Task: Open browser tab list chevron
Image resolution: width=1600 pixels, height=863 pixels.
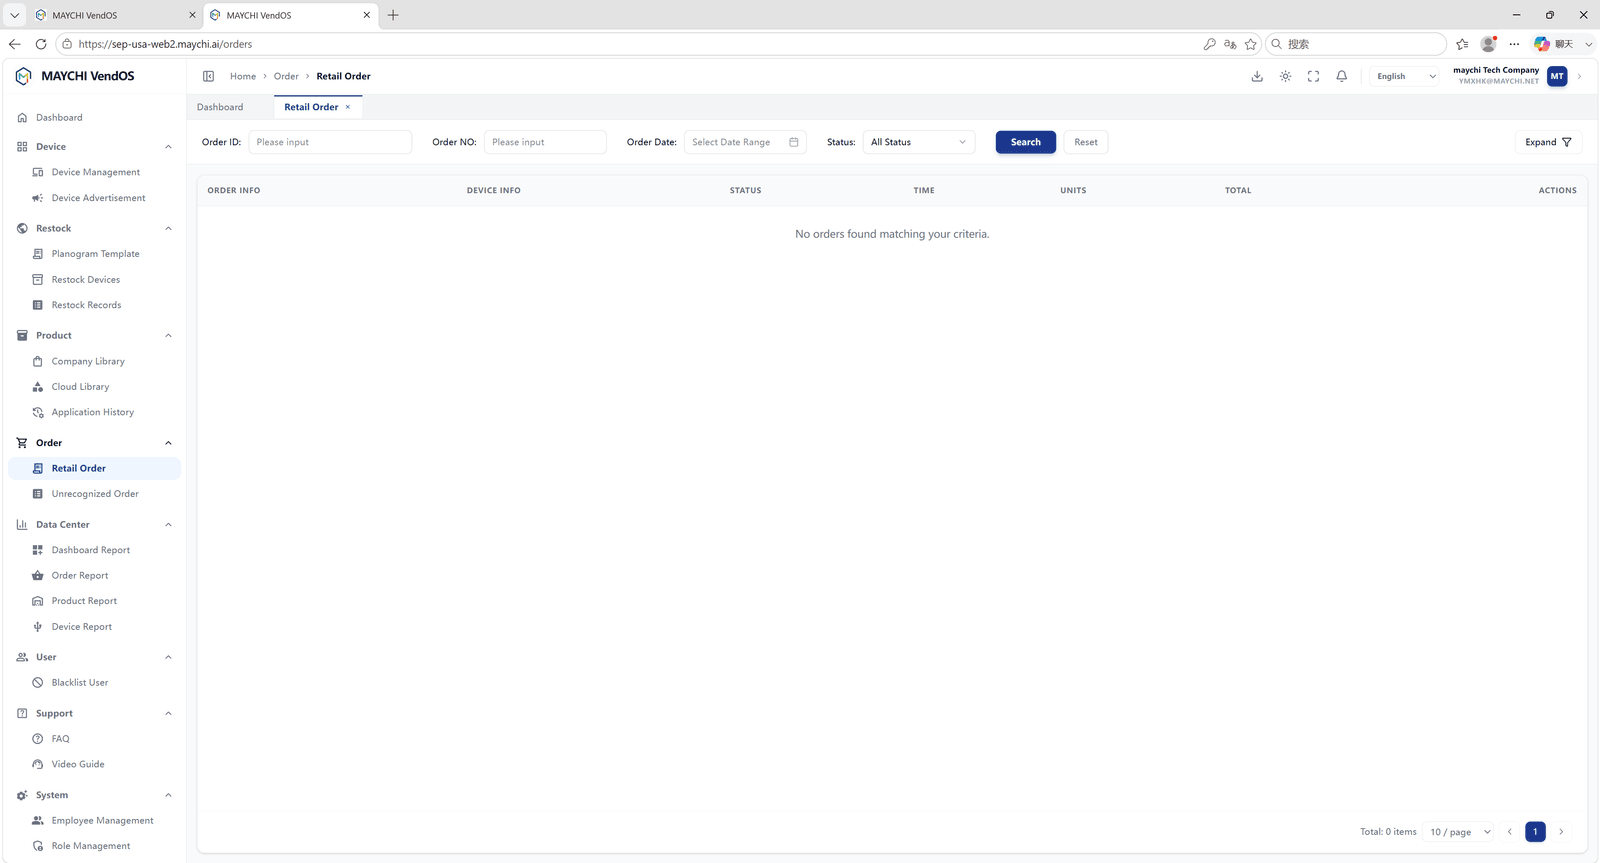Action: pyautogui.click(x=14, y=15)
